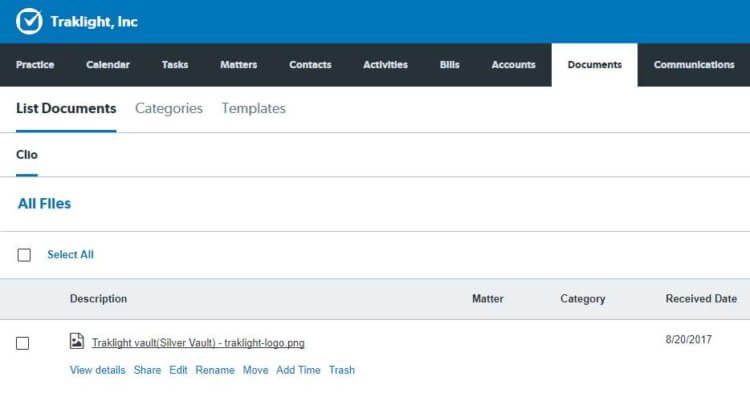Click the 8/20/2017 received date cell
This screenshot has width=750, height=393.
(x=688, y=339)
